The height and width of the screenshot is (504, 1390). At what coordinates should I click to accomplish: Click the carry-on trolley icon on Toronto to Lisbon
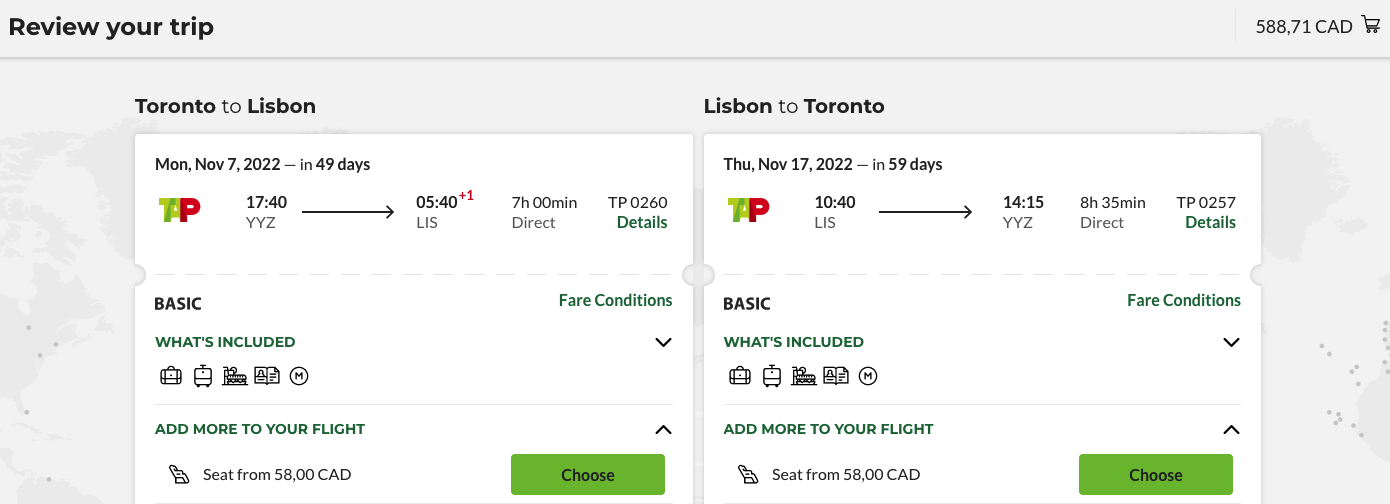tap(203, 376)
